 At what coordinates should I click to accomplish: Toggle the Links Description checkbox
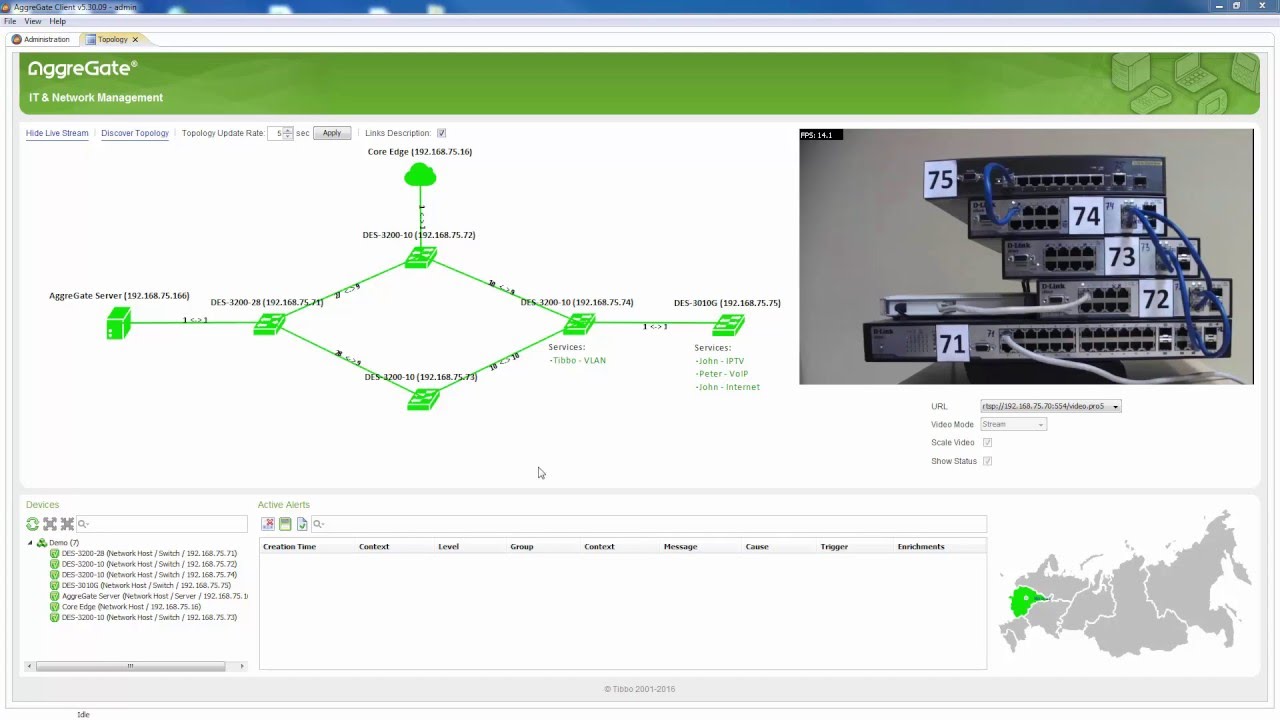[441, 133]
